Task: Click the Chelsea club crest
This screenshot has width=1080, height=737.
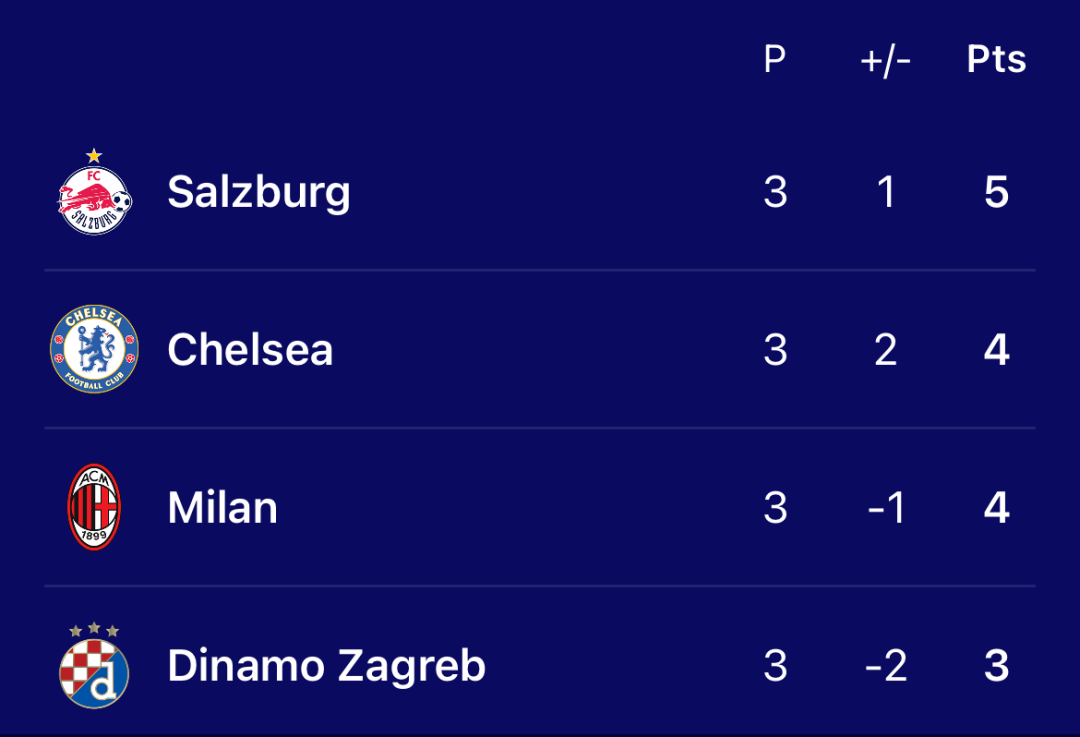Action: click(94, 349)
